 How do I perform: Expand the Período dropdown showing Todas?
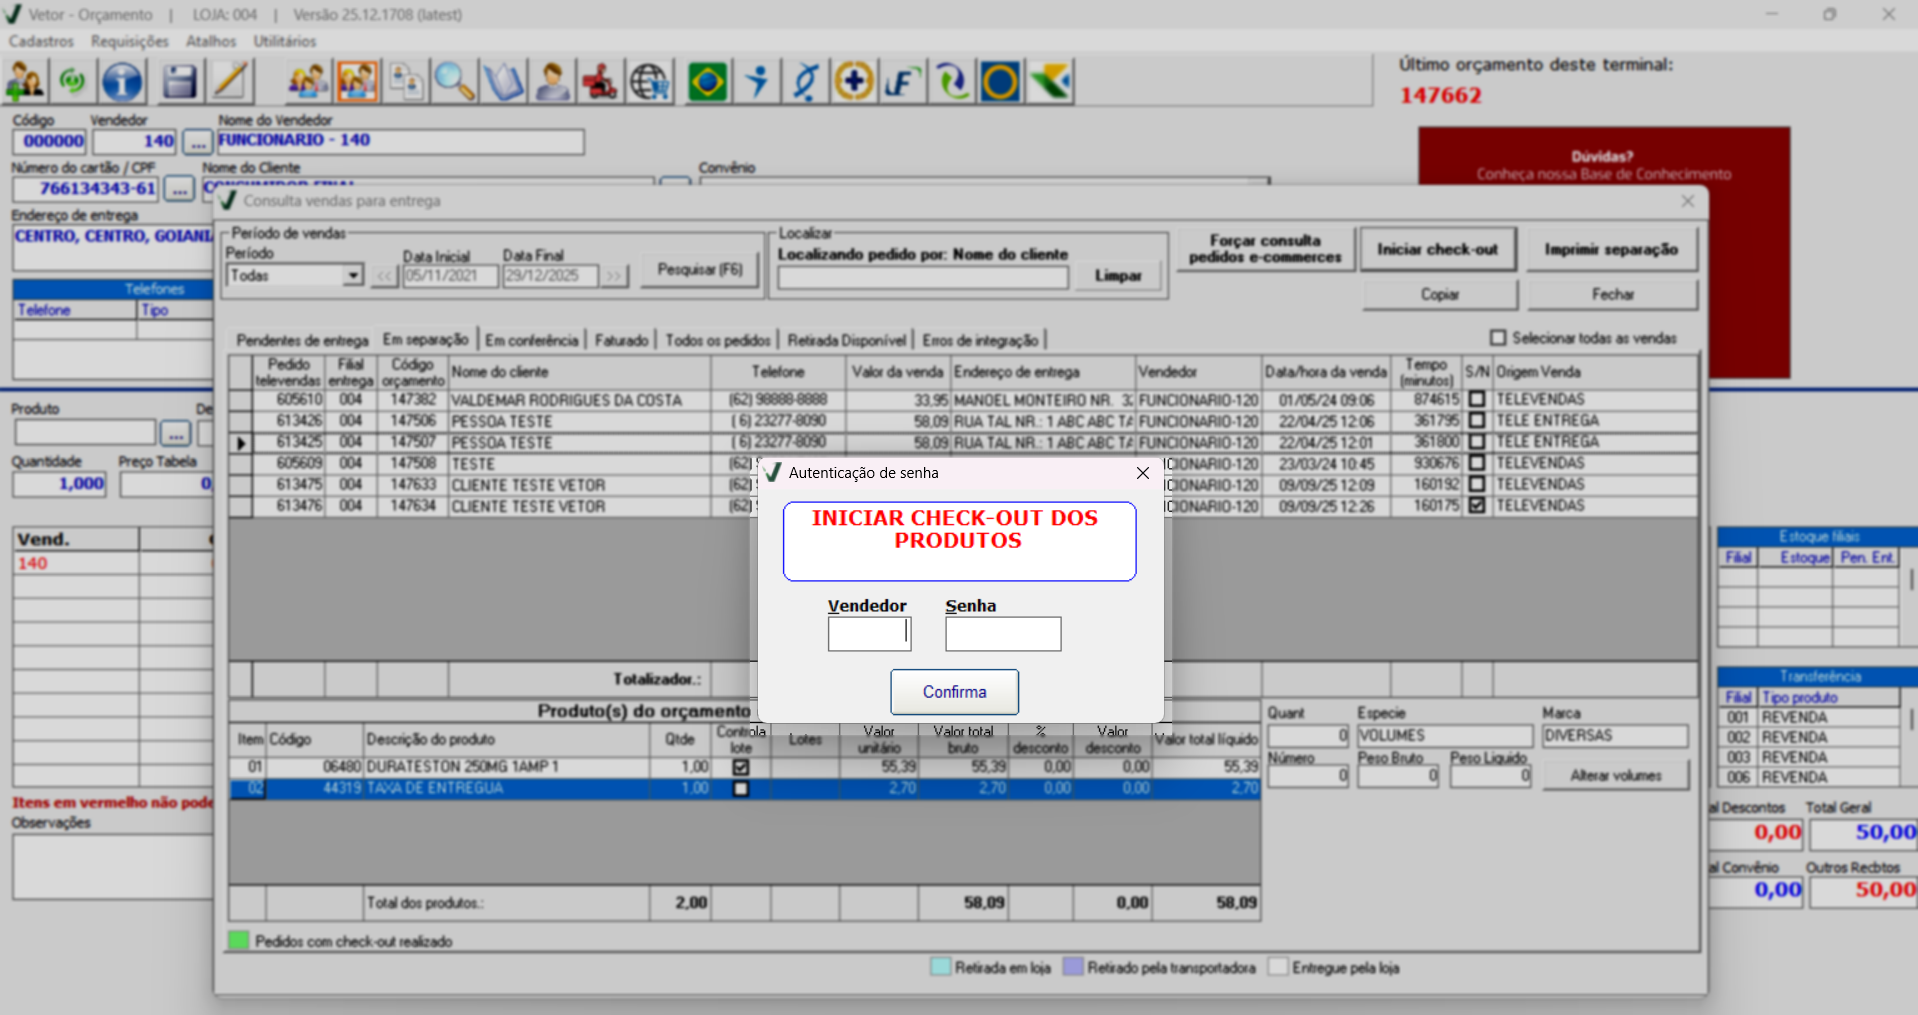(x=352, y=276)
